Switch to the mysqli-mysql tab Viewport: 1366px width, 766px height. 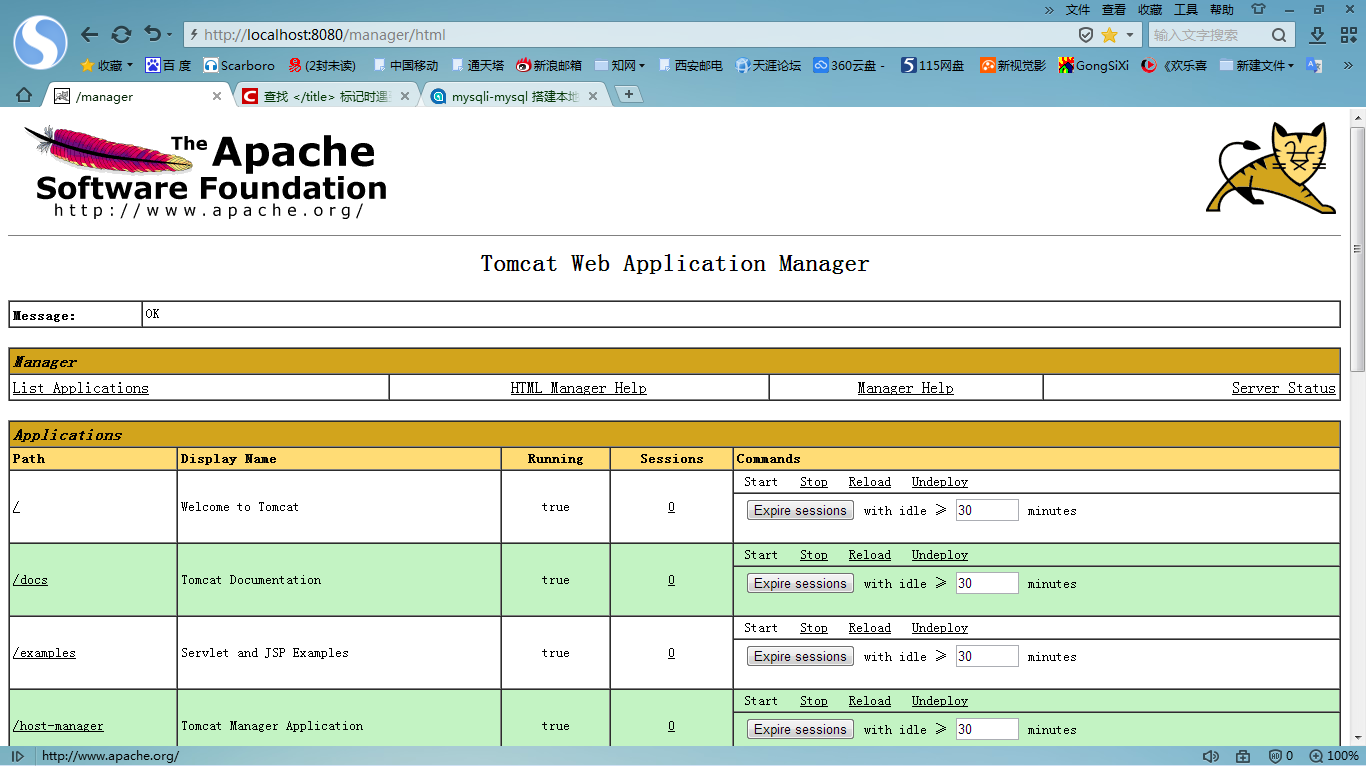coord(515,96)
